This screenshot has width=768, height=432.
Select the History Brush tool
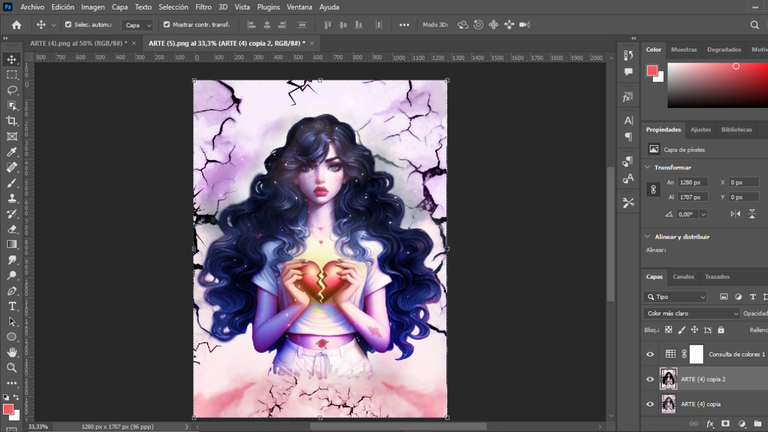tap(12, 214)
